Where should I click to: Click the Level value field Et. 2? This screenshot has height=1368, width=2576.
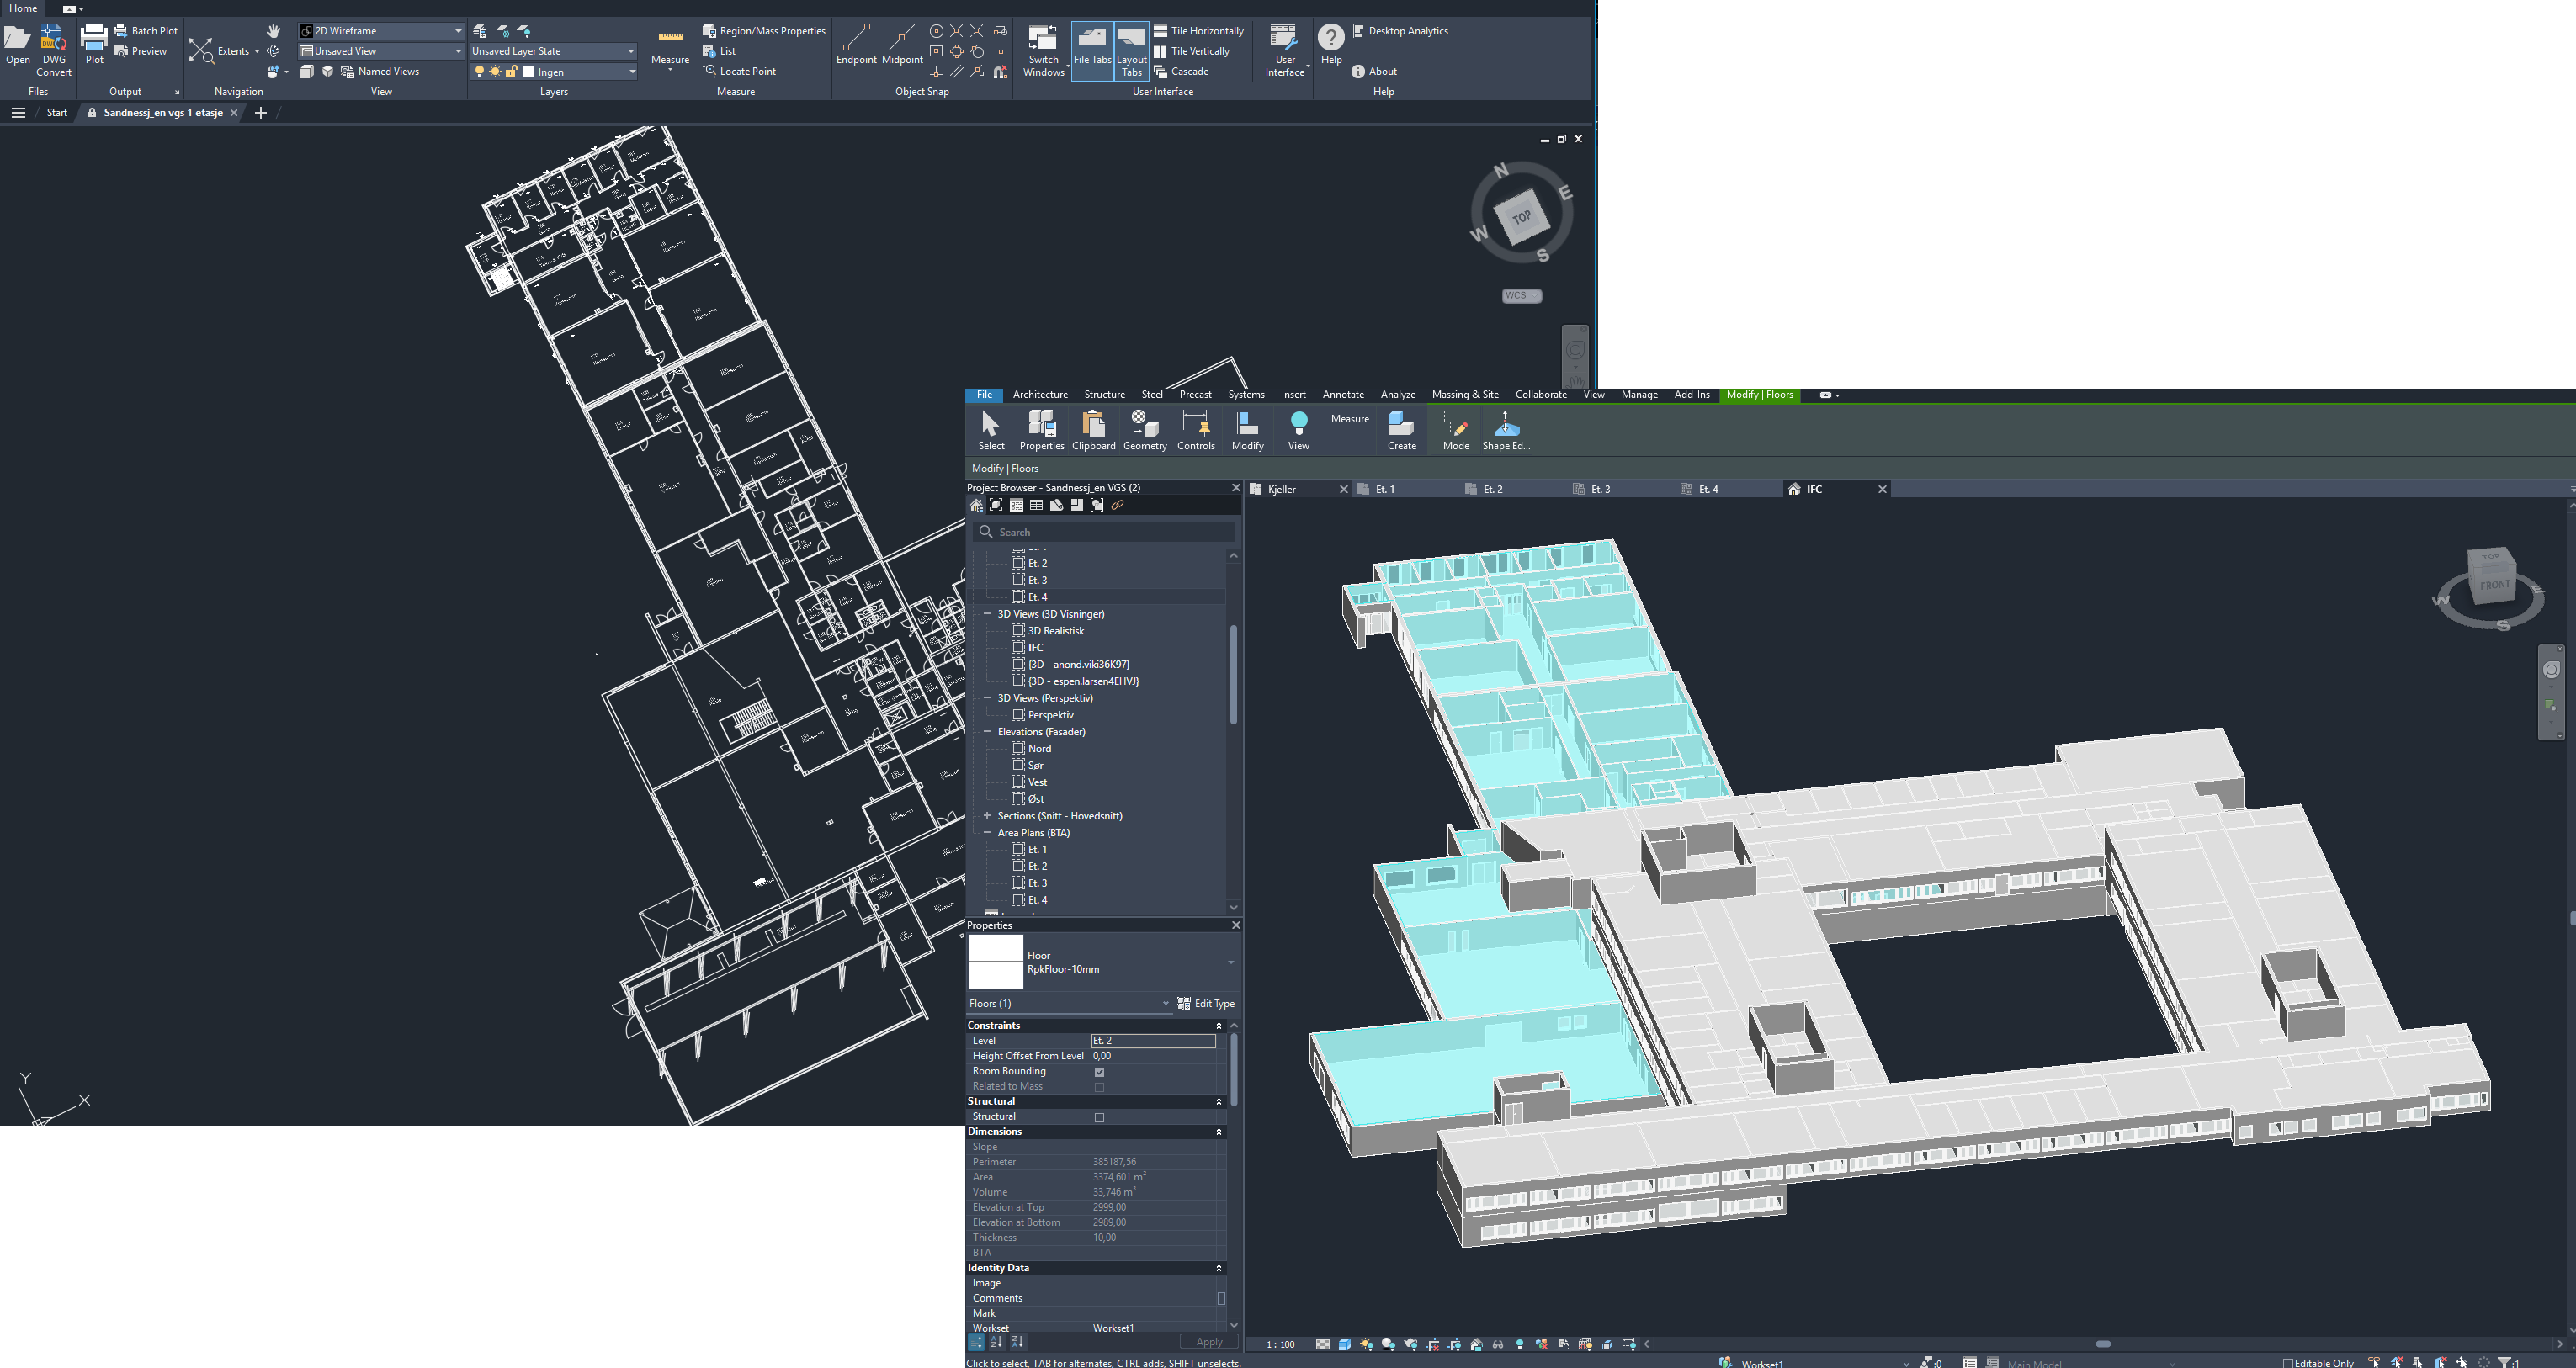1153,1041
